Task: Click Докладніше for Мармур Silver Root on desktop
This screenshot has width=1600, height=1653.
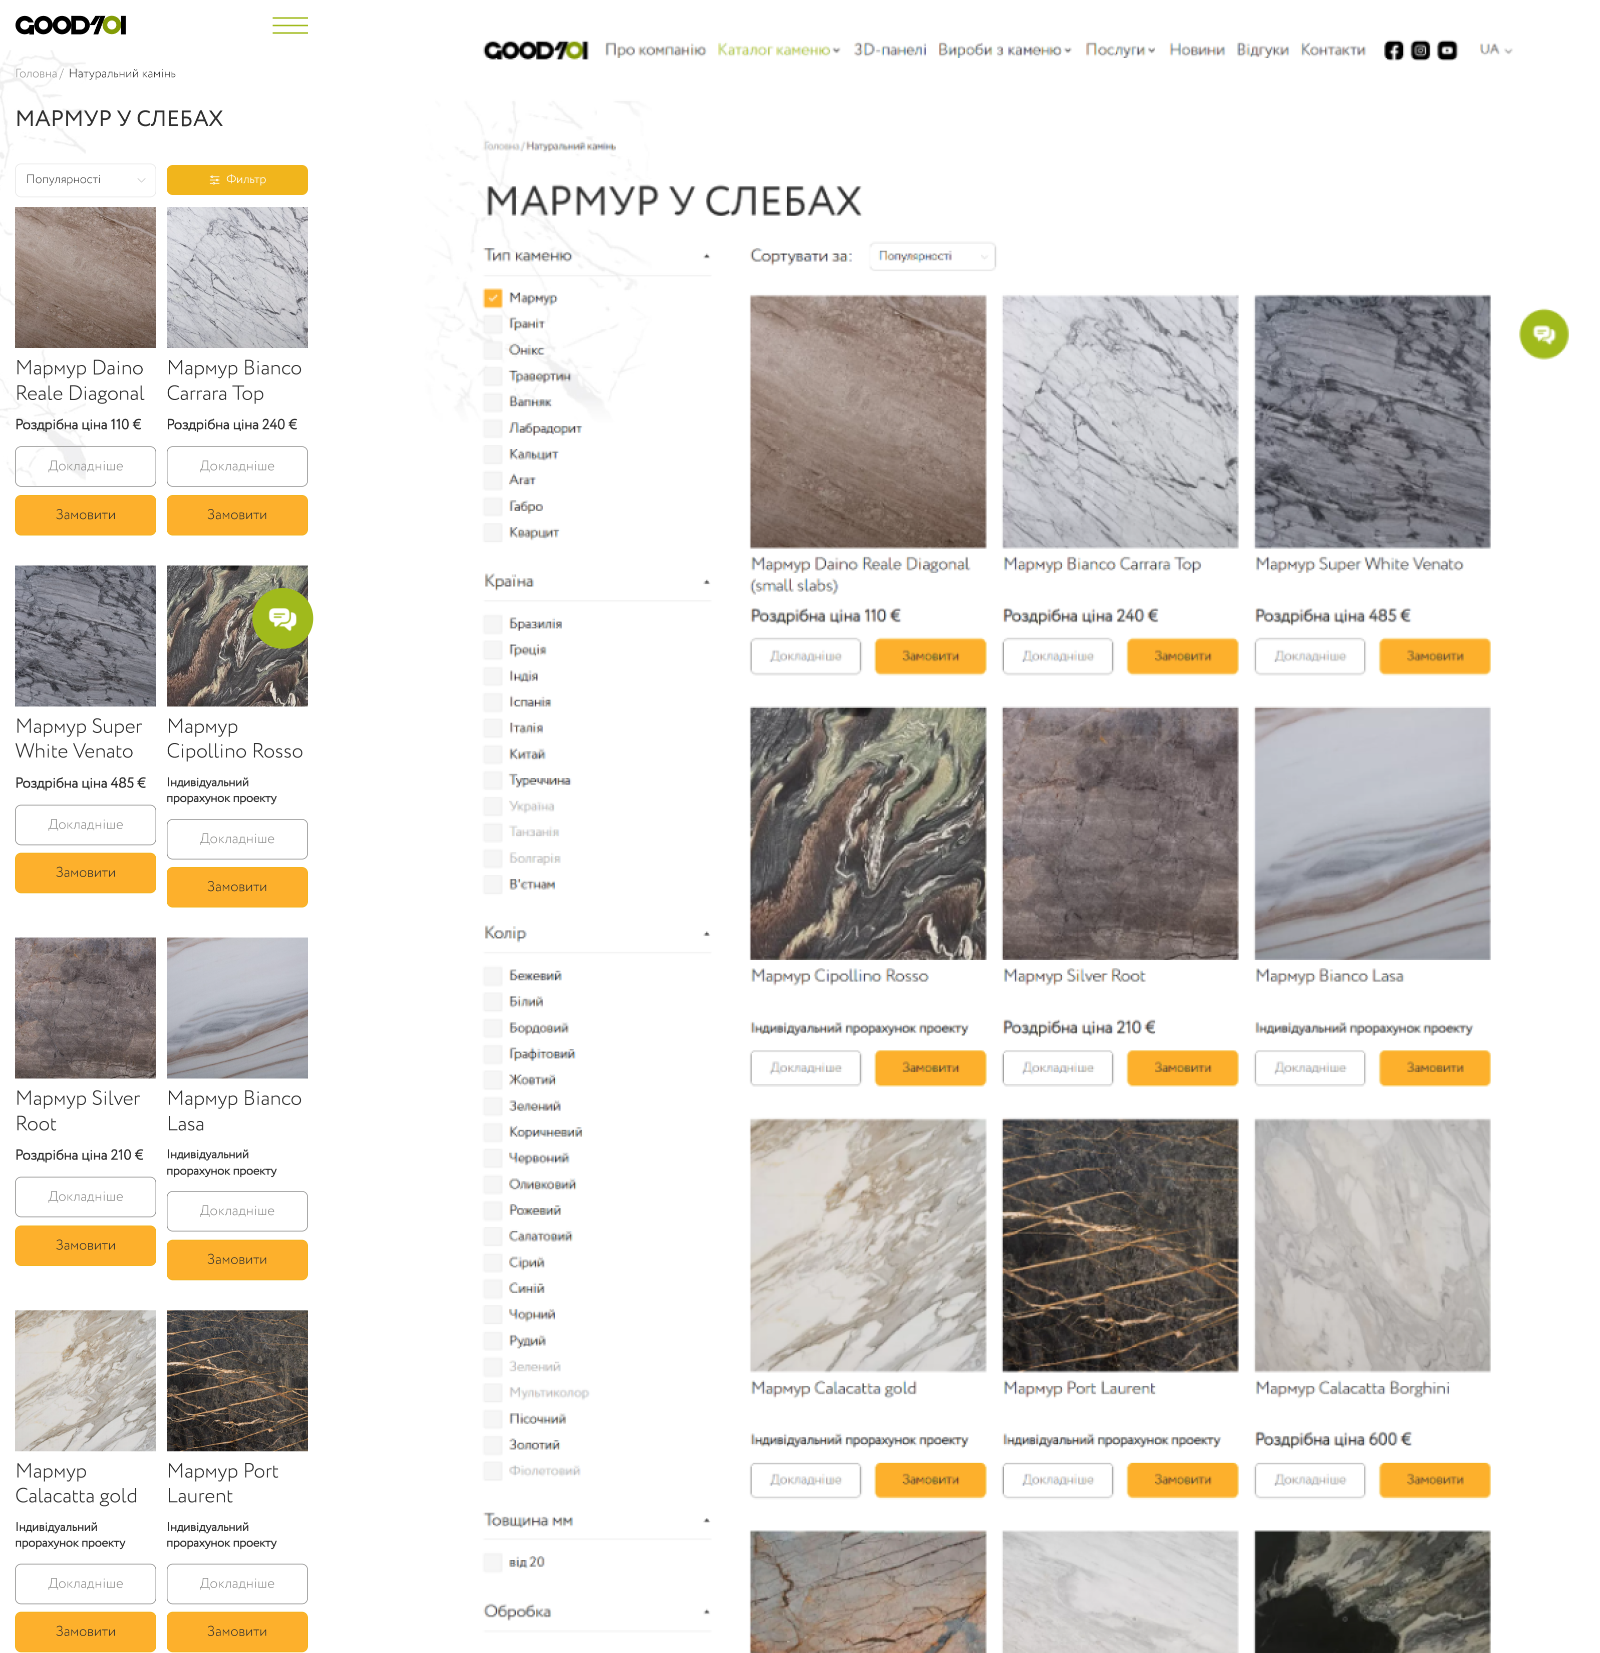Action: click(1057, 1068)
